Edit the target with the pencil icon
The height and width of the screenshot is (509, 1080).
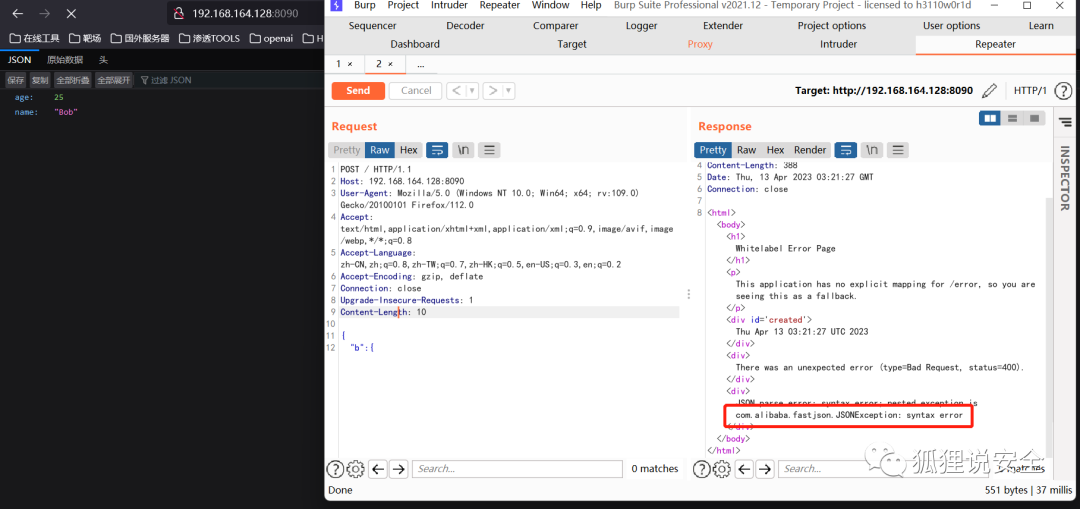[989, 91]
